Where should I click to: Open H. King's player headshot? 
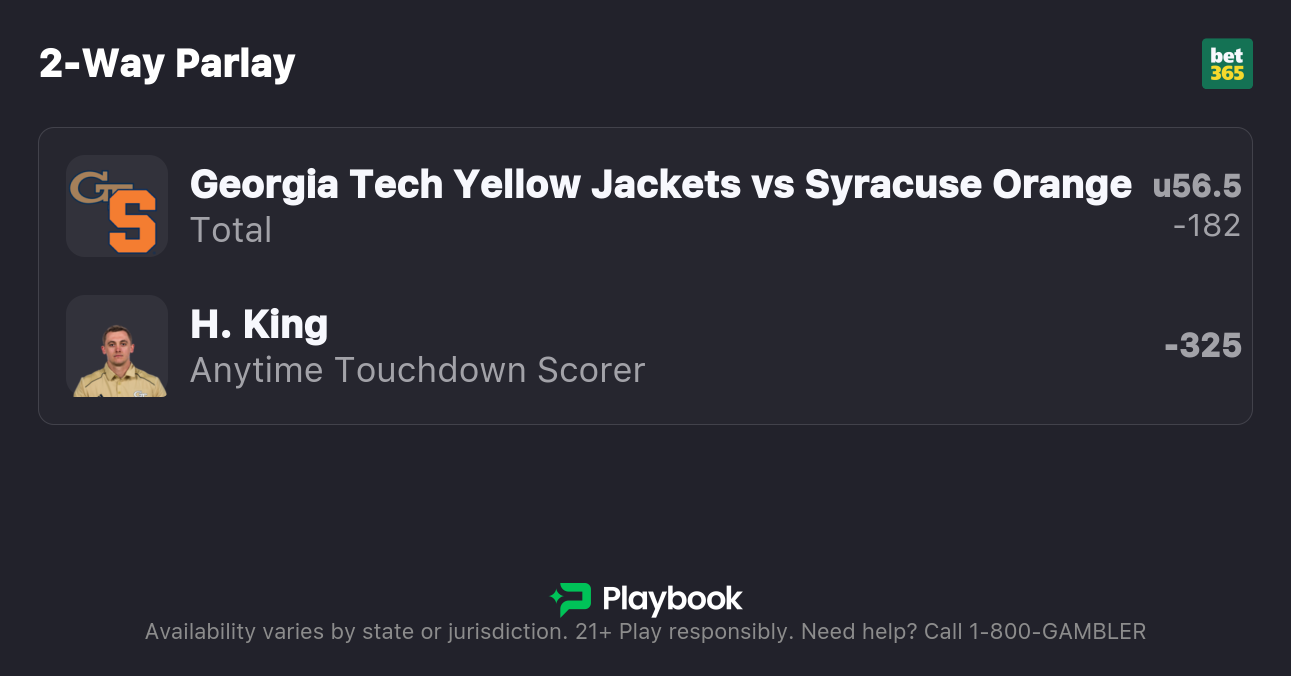click(117, 347)
